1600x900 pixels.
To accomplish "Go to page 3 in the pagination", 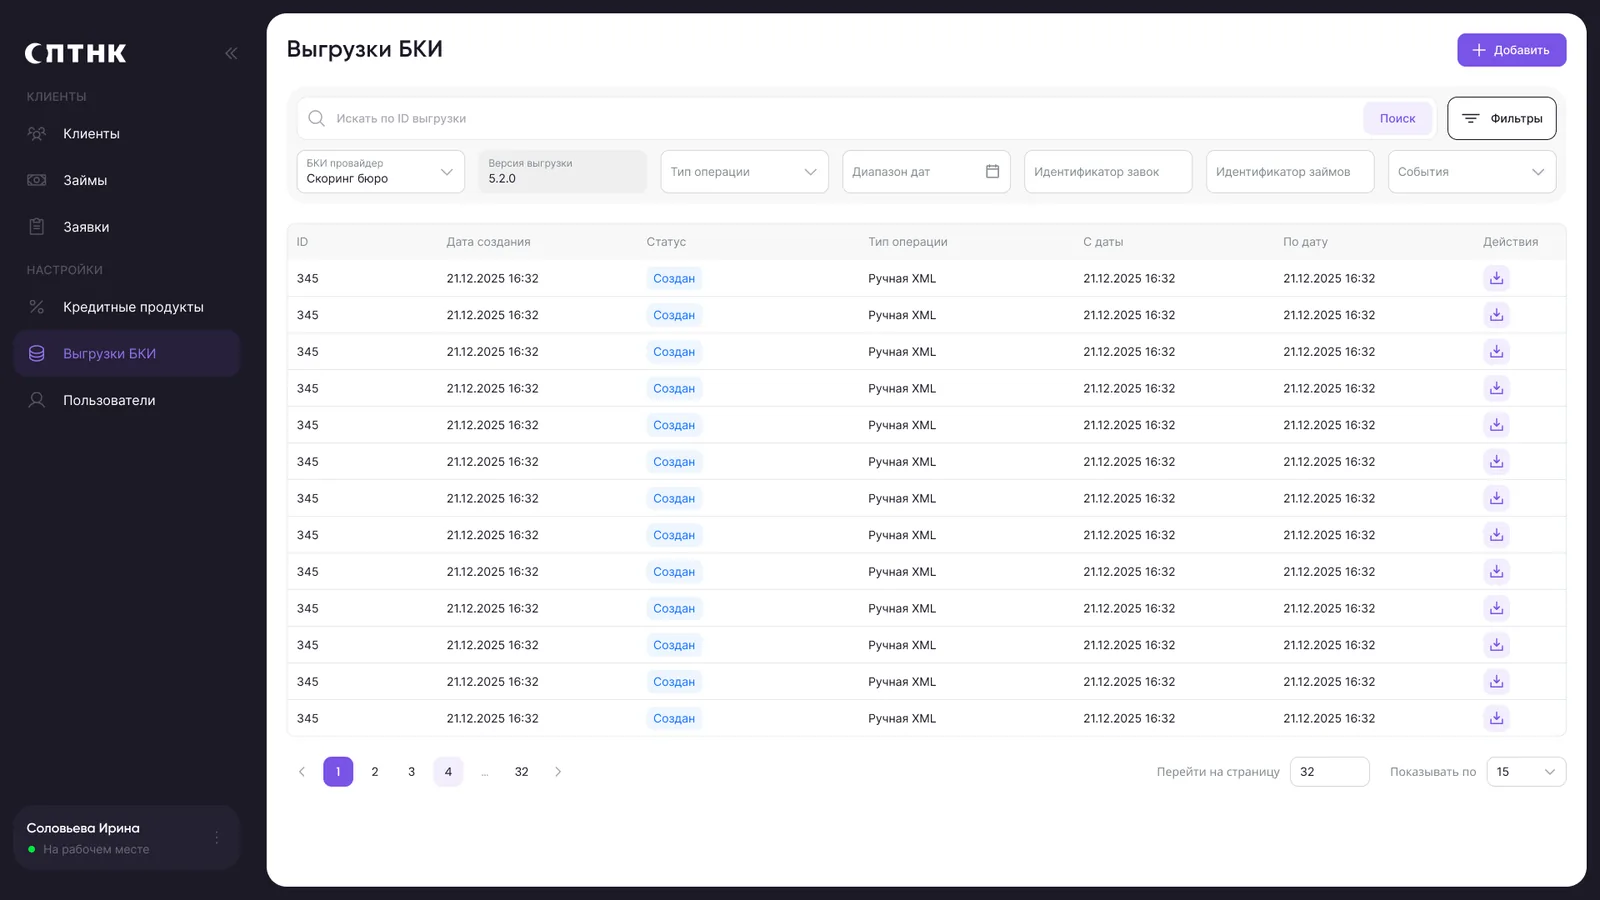I will 411,772.
